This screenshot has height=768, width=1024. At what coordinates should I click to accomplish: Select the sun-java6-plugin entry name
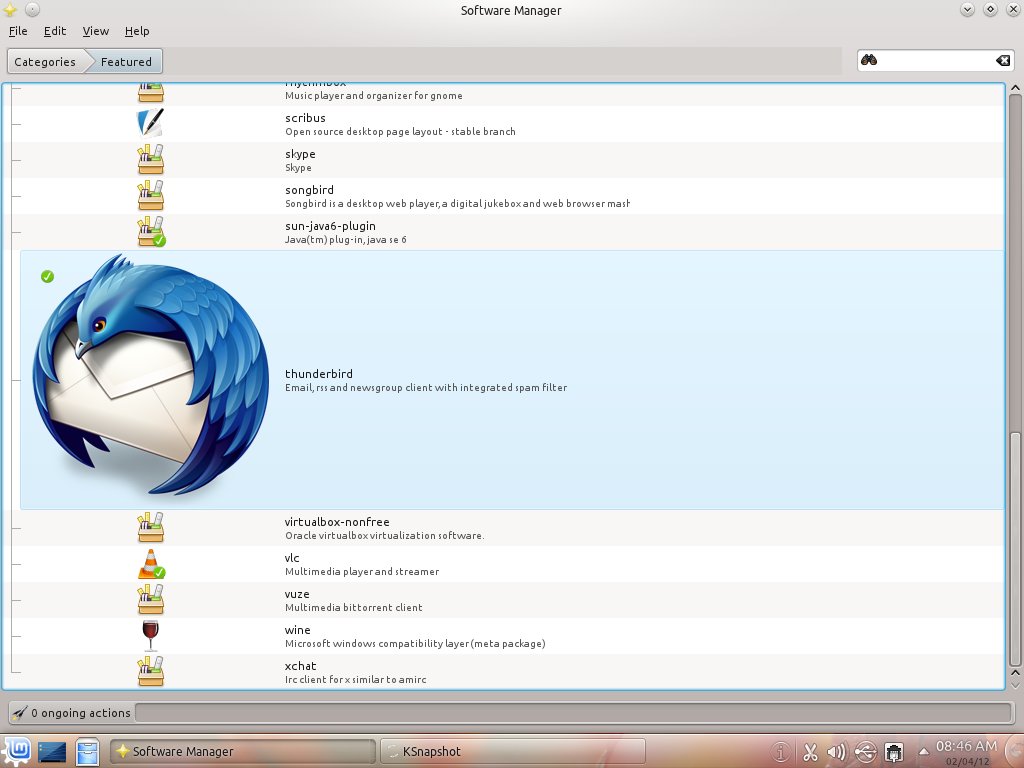[330, 226]
